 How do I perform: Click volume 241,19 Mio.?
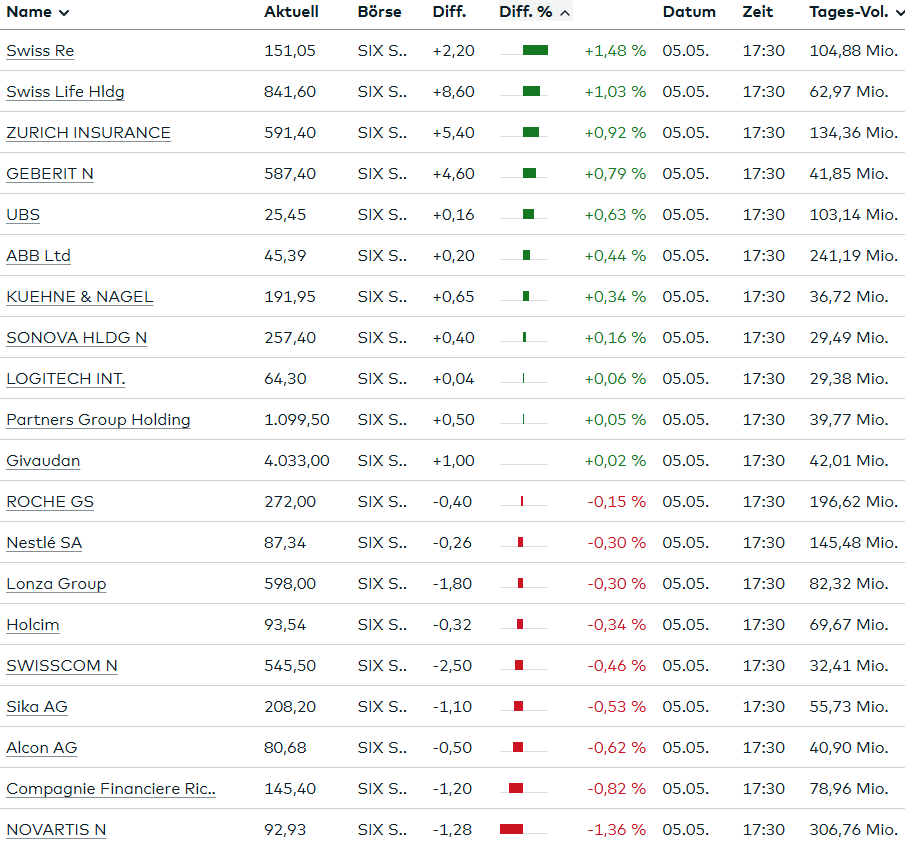point(854,256)
